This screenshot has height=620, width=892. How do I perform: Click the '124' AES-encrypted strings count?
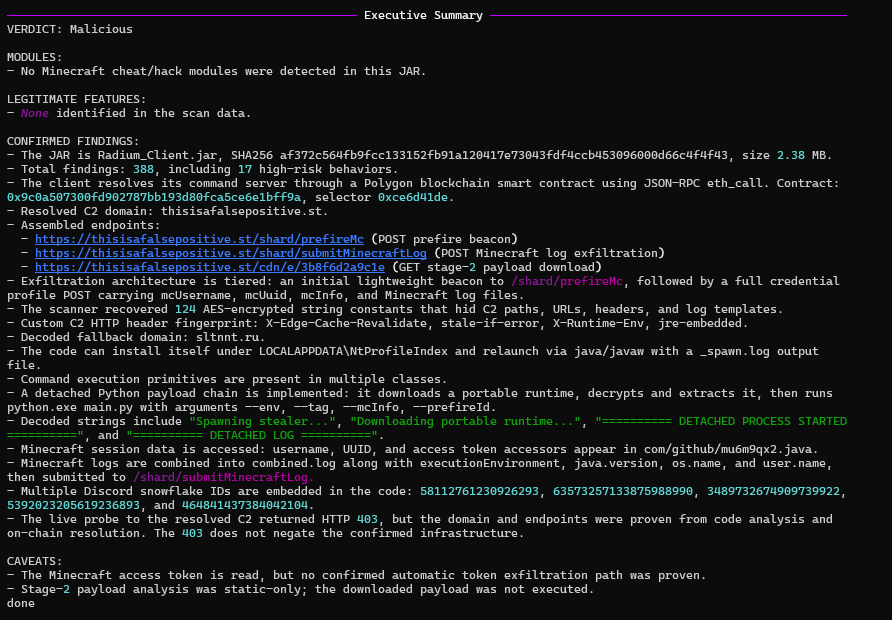pos(185,309)
